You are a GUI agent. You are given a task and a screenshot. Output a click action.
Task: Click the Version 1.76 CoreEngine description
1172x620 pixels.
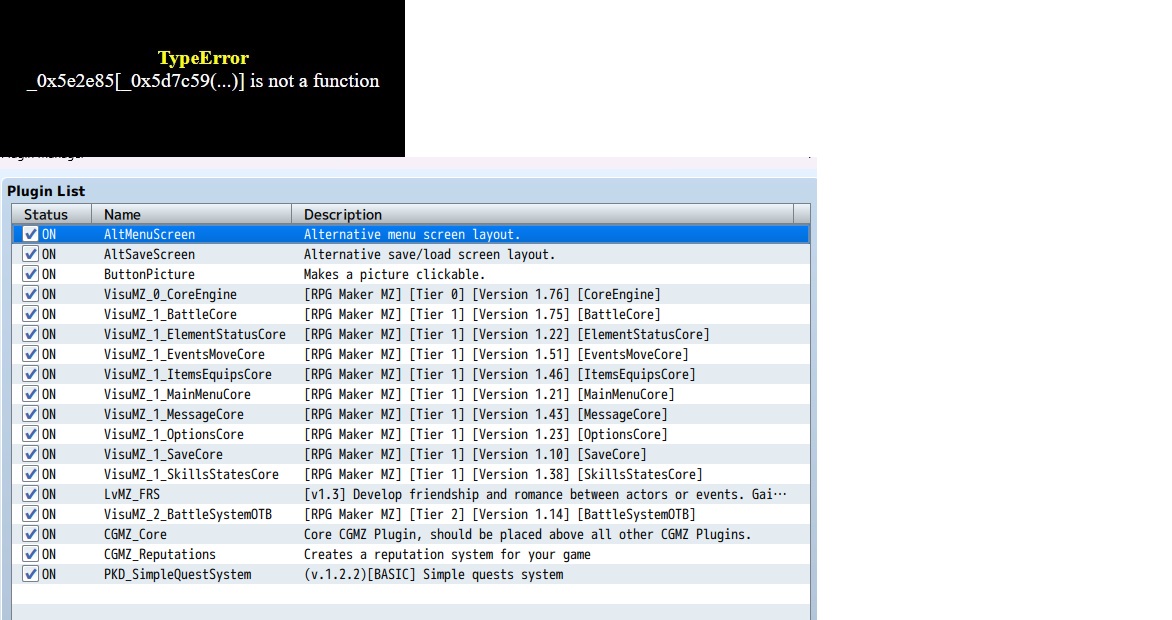[482, 295]
